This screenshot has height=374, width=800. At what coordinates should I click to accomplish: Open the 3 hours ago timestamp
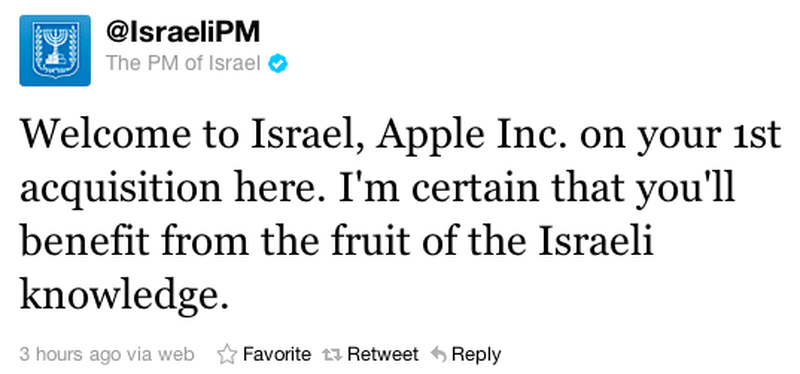coord(70,355)
